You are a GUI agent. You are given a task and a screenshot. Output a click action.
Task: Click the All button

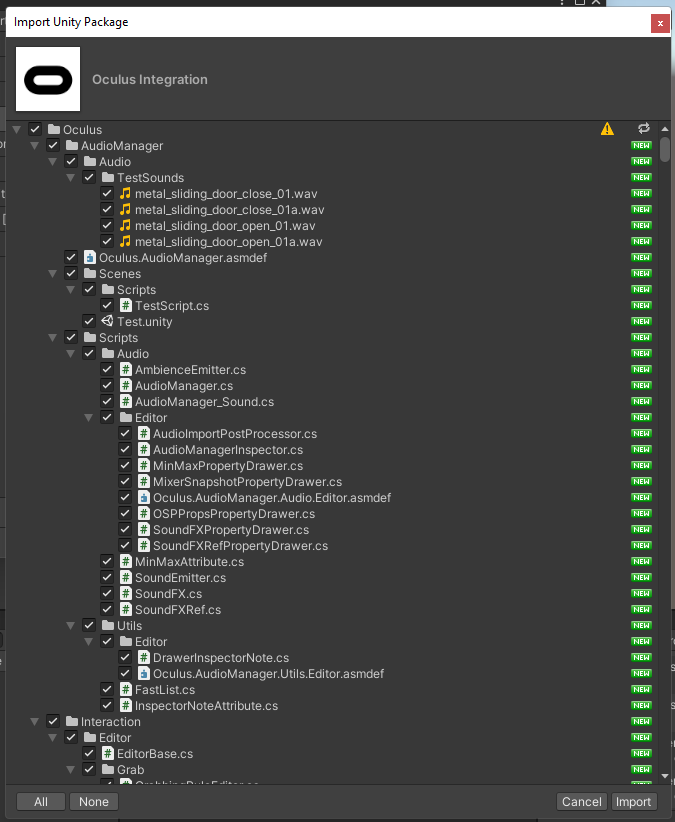coord(41,802)
